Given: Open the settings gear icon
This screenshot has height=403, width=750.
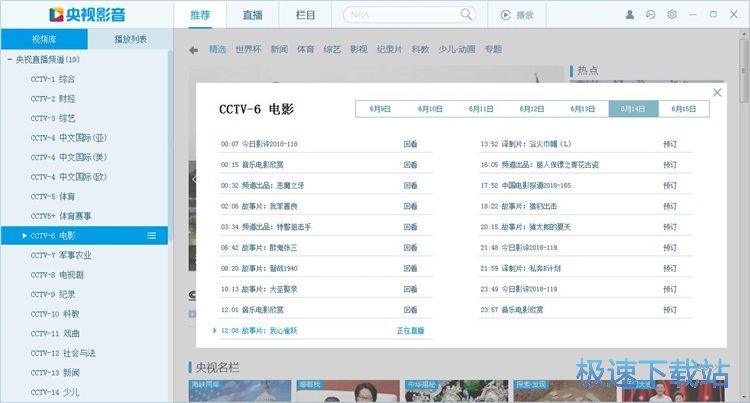Looking at the screenshot, I should tap(672, 14).
